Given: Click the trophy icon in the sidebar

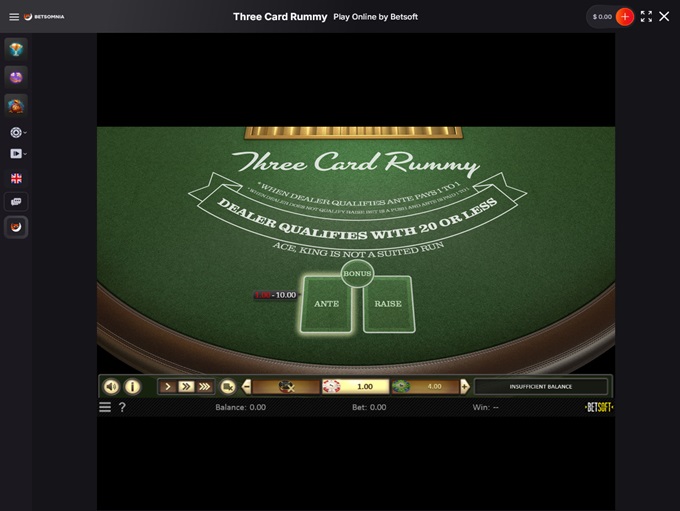Looking at the screenshot, I should tap(16, 49).
